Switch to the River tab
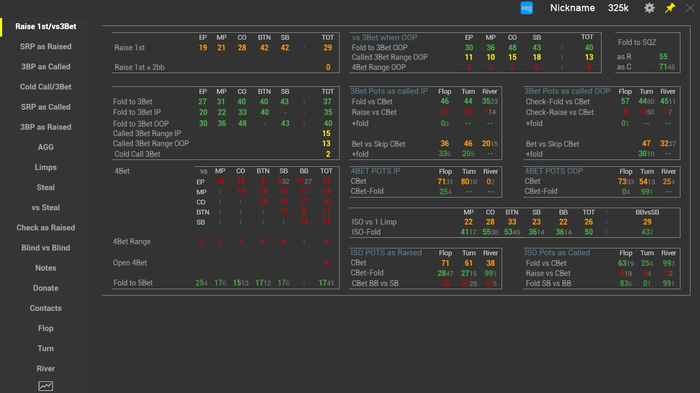 tap(46, 368)
